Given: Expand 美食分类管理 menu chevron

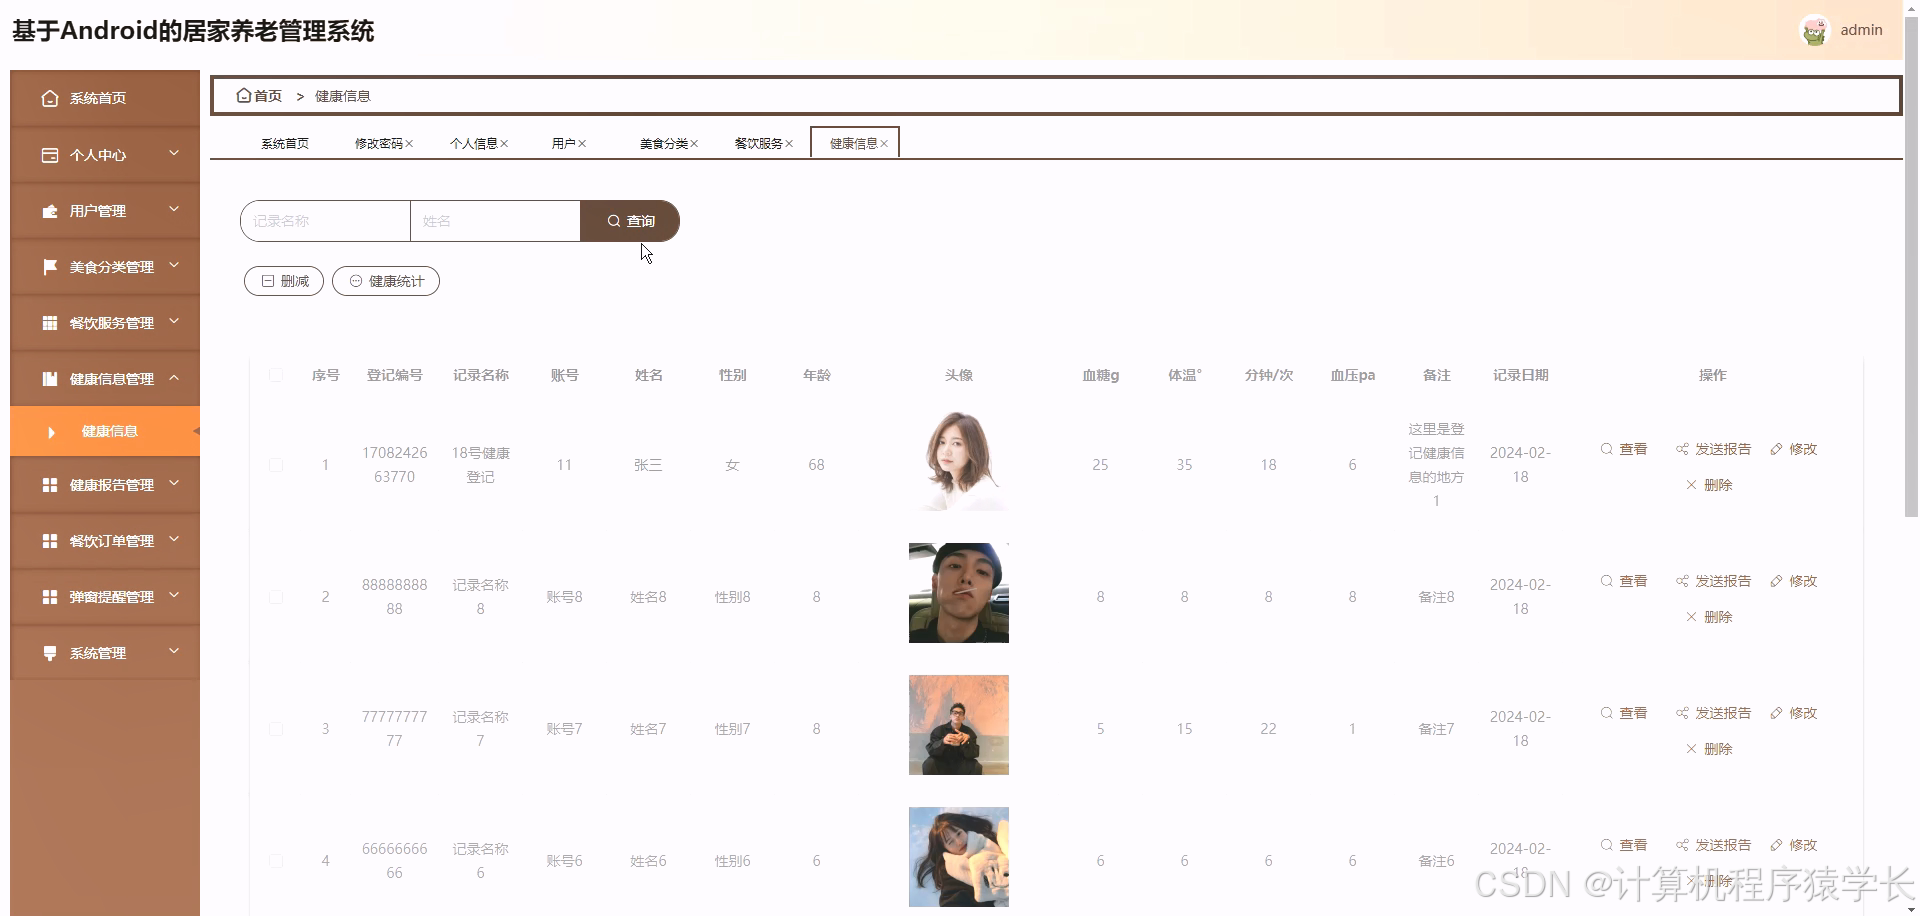Looking at the screenshot, I should pos(174,266).
